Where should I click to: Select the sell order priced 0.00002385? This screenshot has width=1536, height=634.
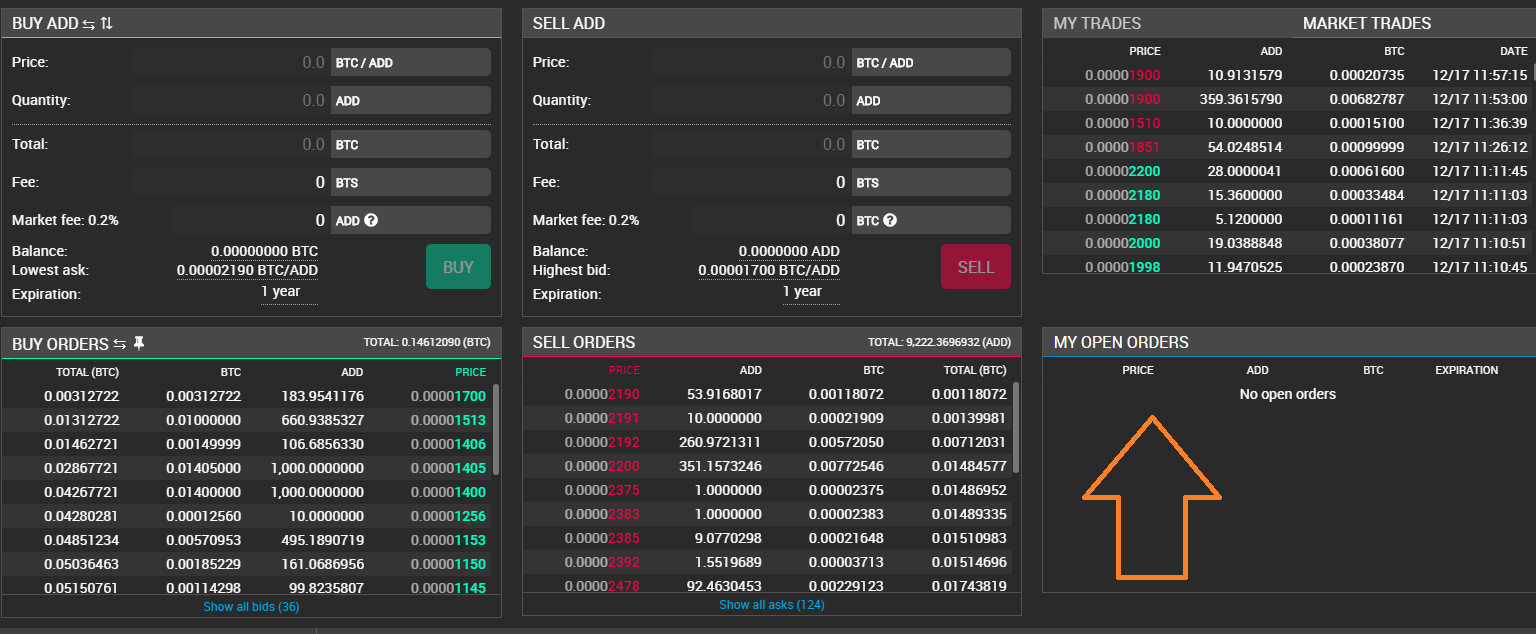coord(768,538)
